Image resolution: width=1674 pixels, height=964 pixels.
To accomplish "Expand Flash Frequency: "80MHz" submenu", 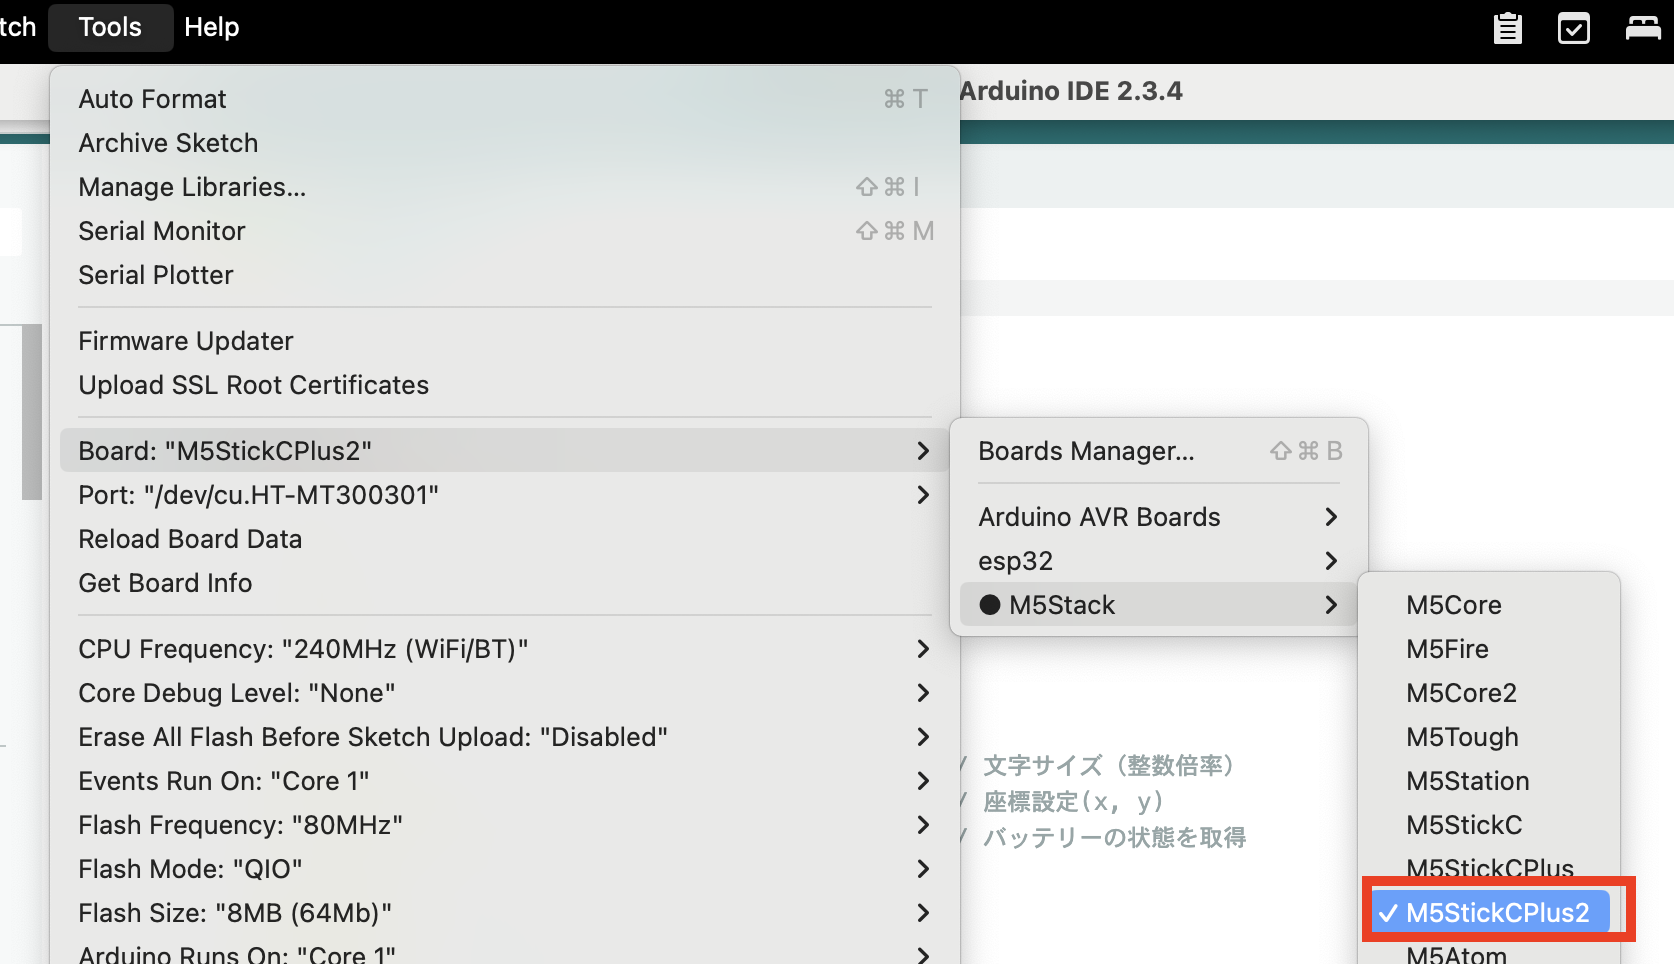I will [505, 825].
